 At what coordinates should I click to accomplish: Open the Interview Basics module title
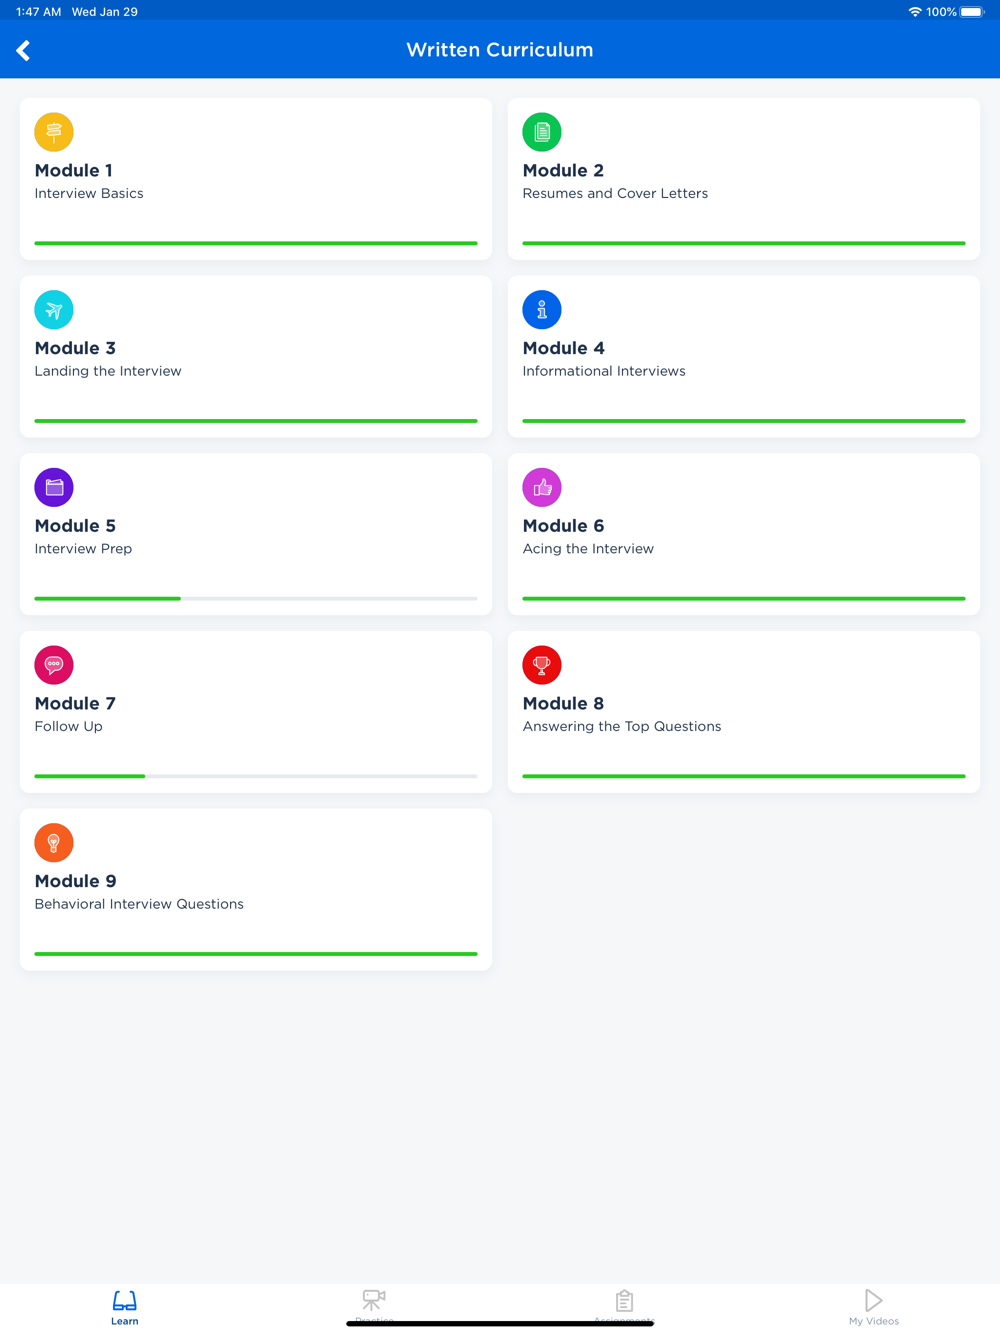[x=89, y=194]
